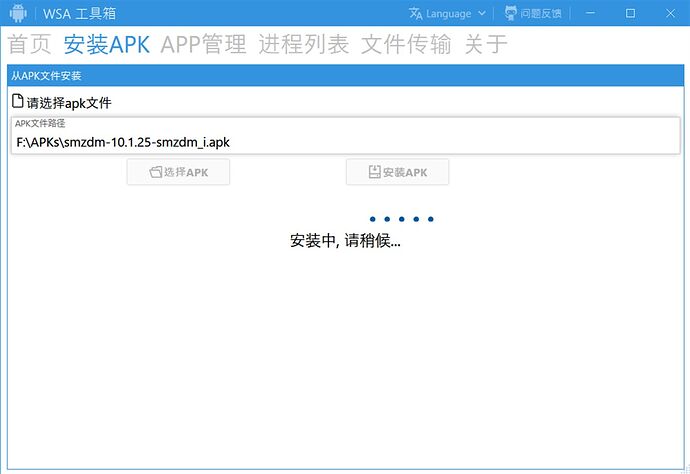Open the APP管理 tab
Image resolution: width=690 pixels, height=474 pixels.
(x=203, y=44)
